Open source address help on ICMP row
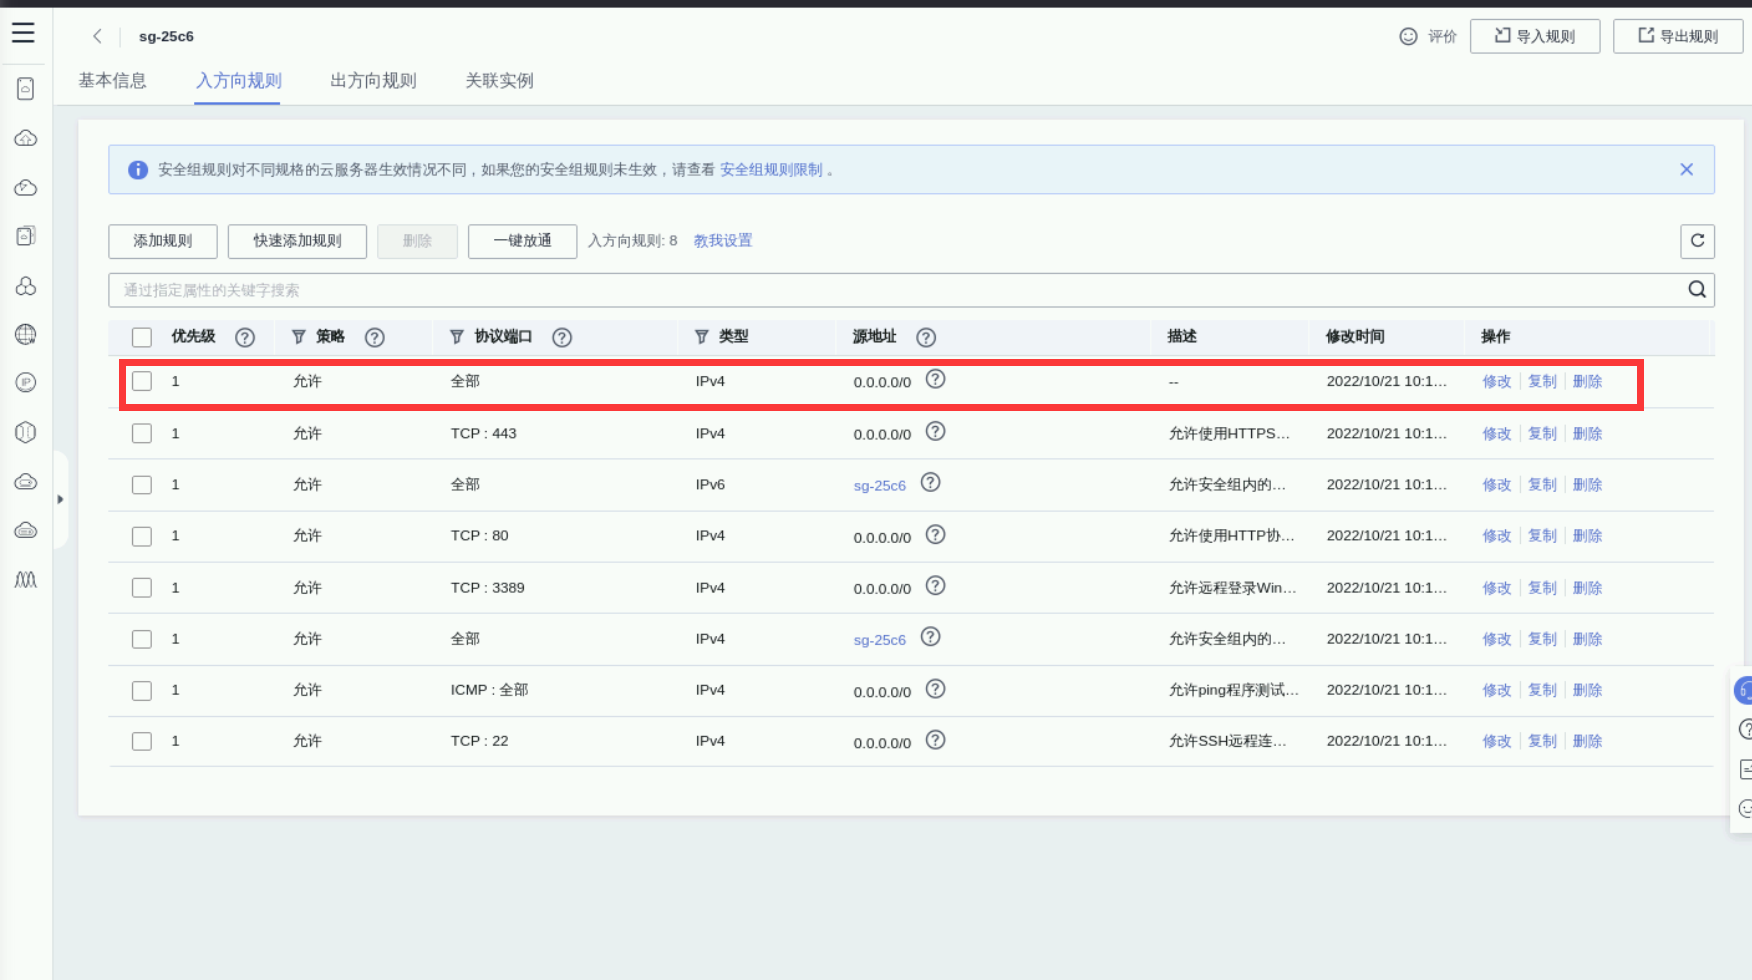This screenshot has height=980, width=1752. point(935,689)
